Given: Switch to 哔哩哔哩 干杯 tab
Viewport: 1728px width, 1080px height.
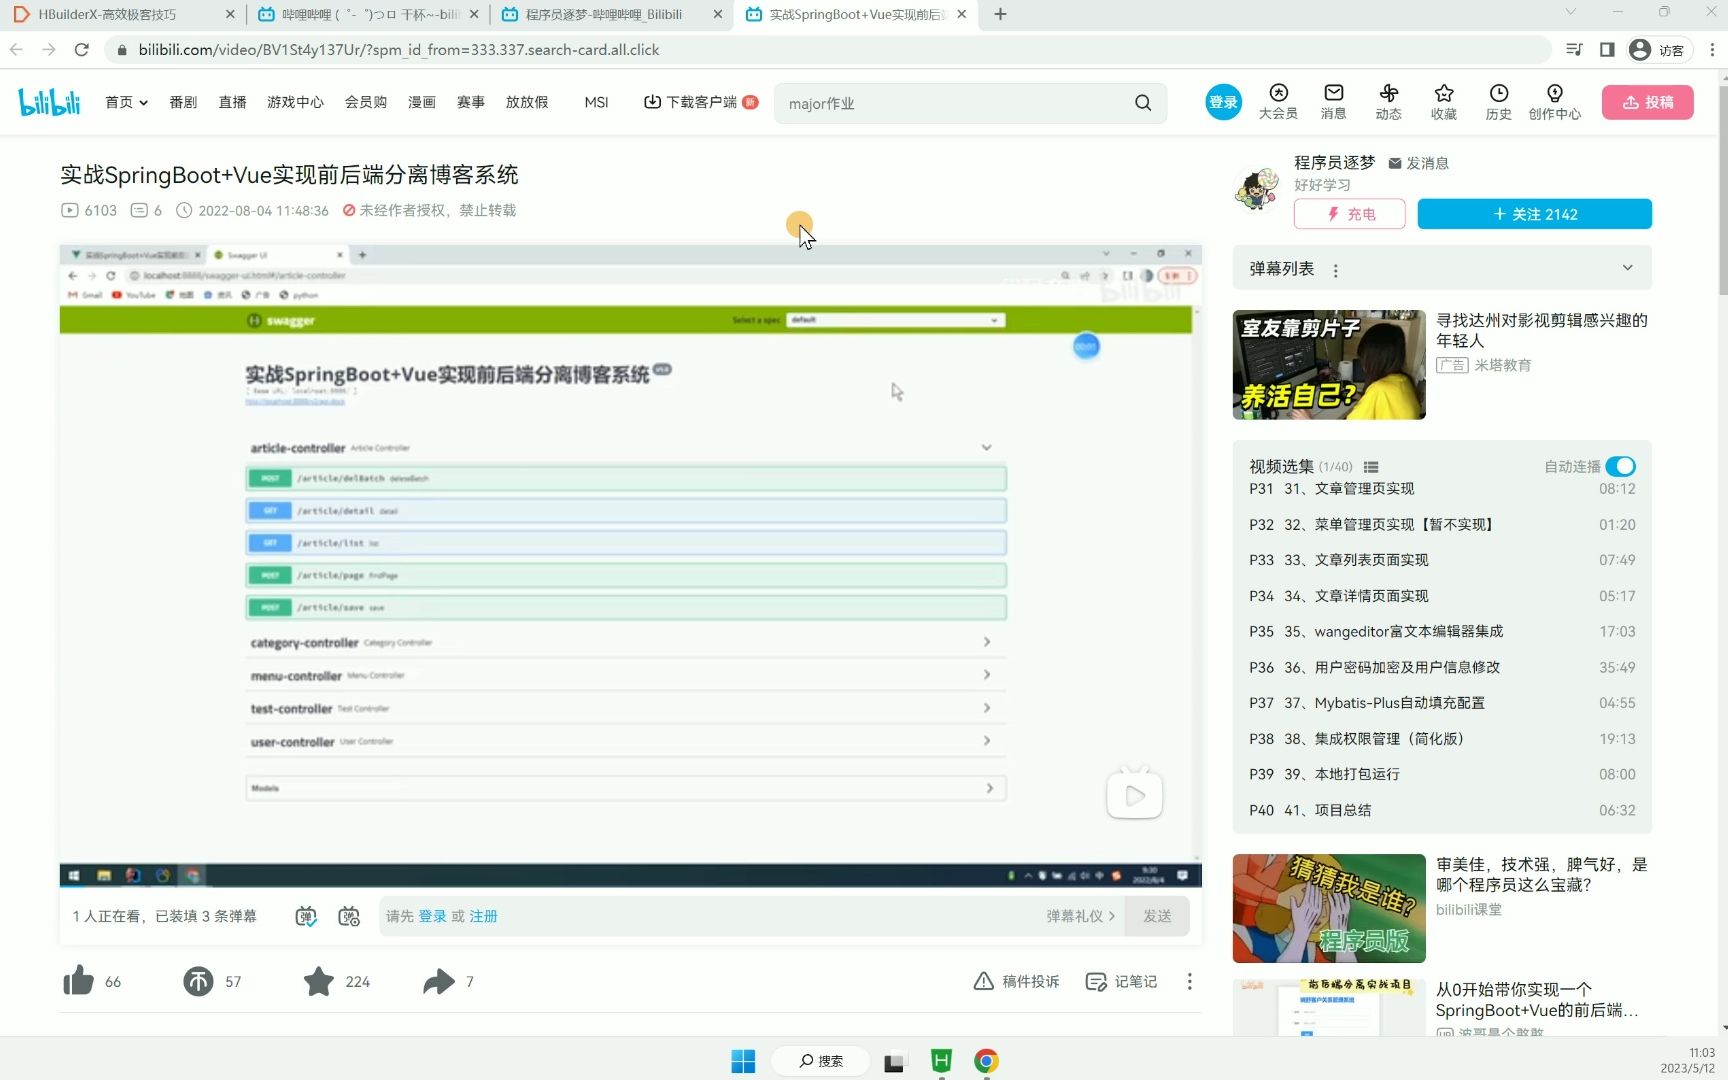Looking at the screenshot, I should pos(367,14).
